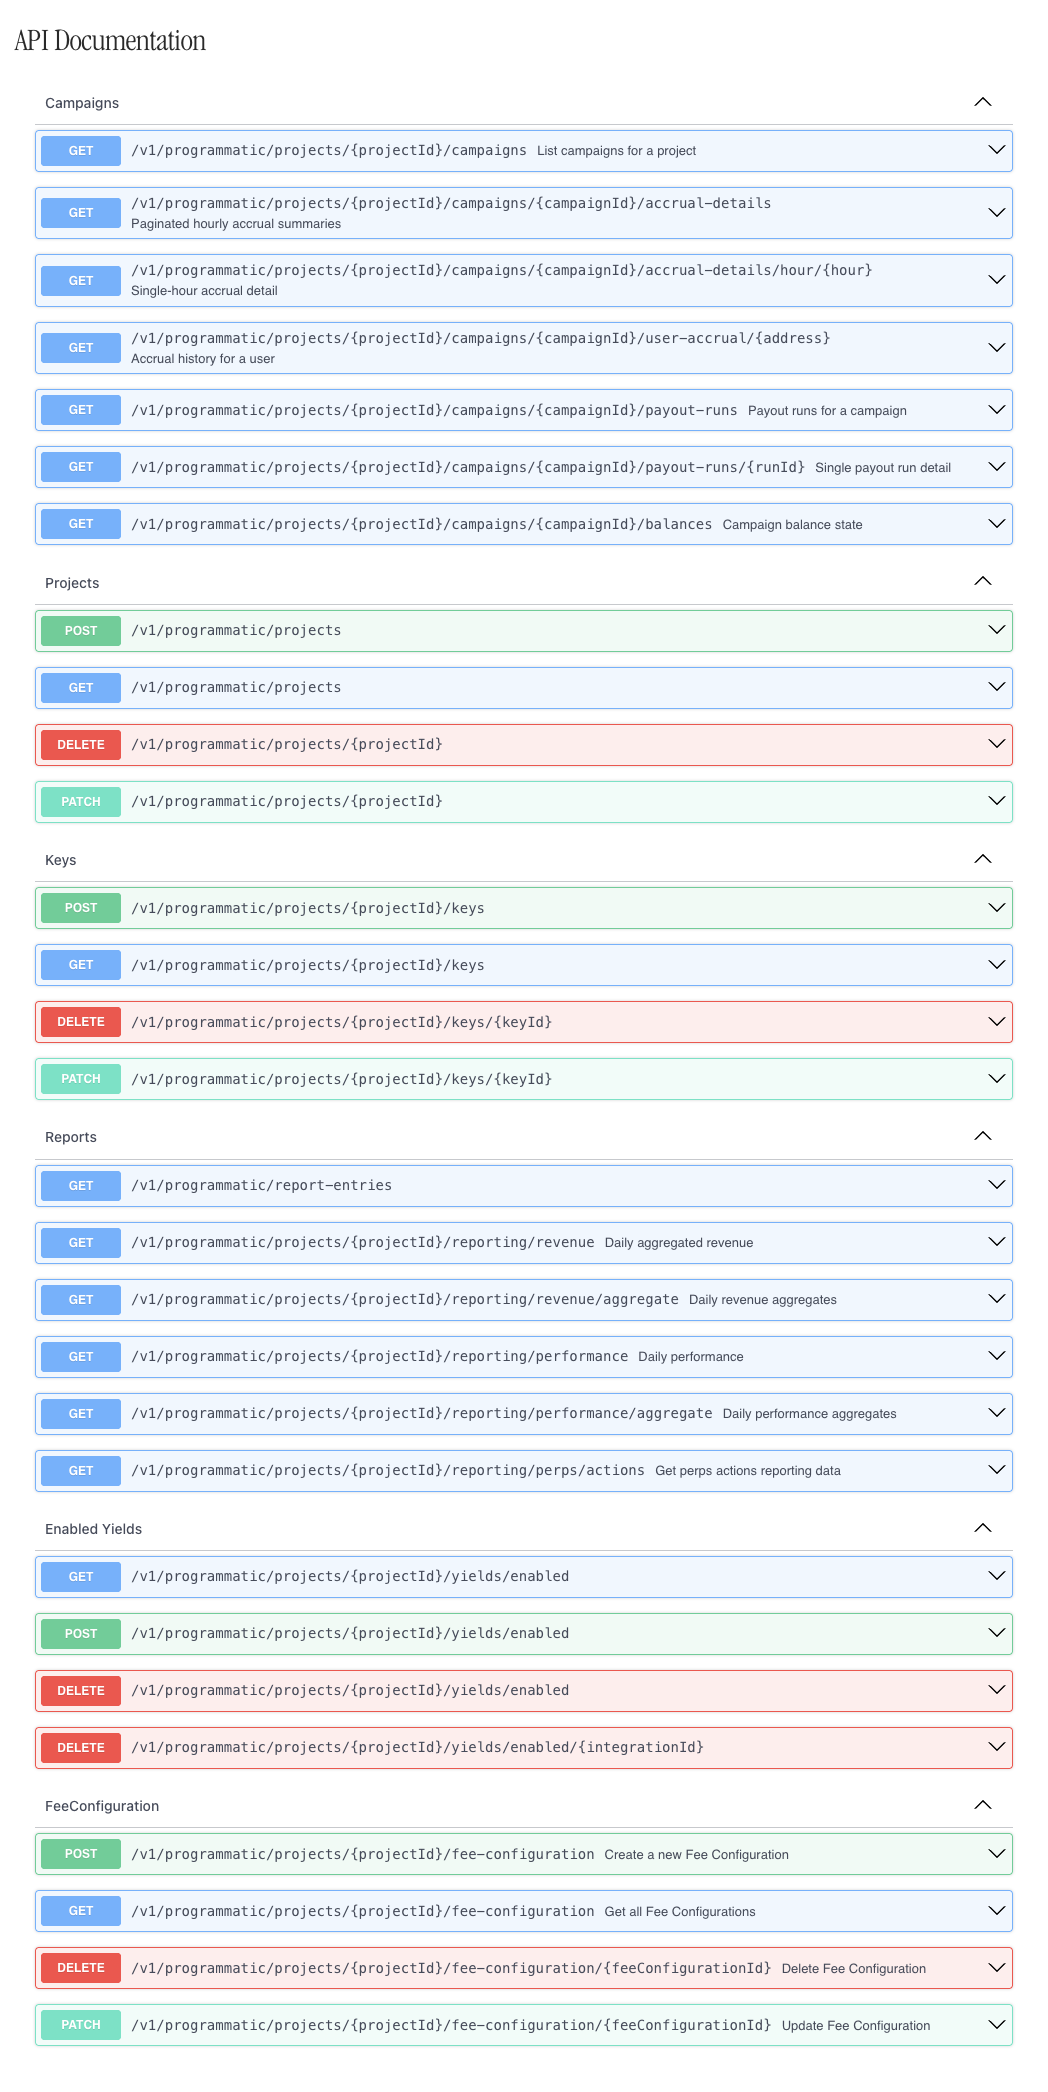
Task: Expand the List campaigns for a project endpoint
Action: pyautogui.click(x=997, y=150)
